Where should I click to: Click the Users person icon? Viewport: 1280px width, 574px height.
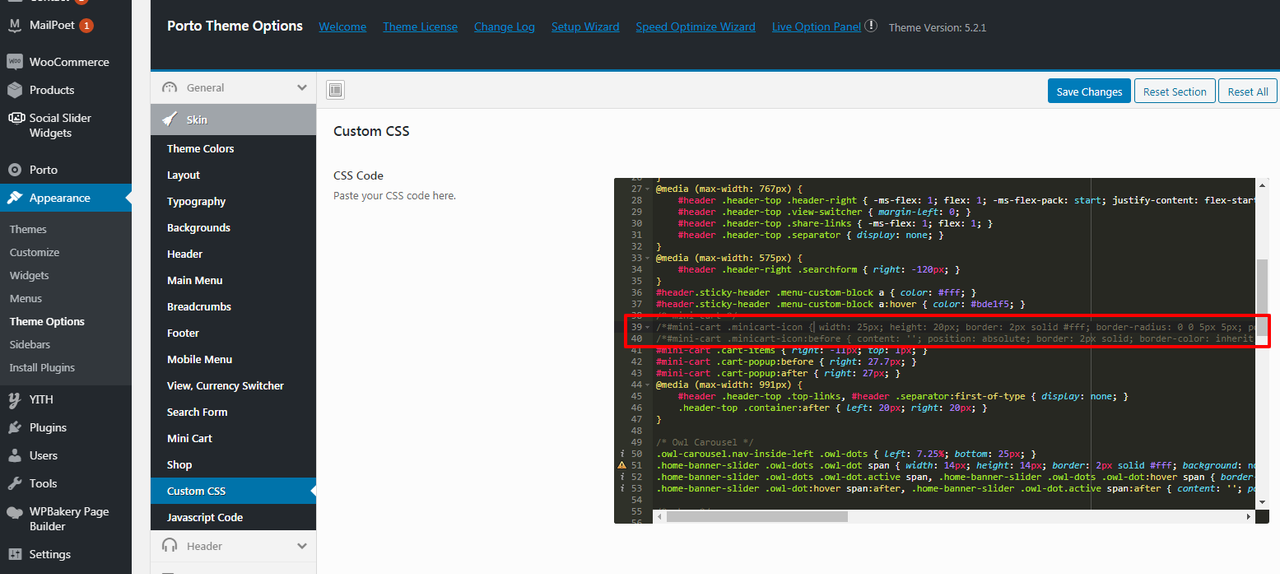tap(15, 456)
